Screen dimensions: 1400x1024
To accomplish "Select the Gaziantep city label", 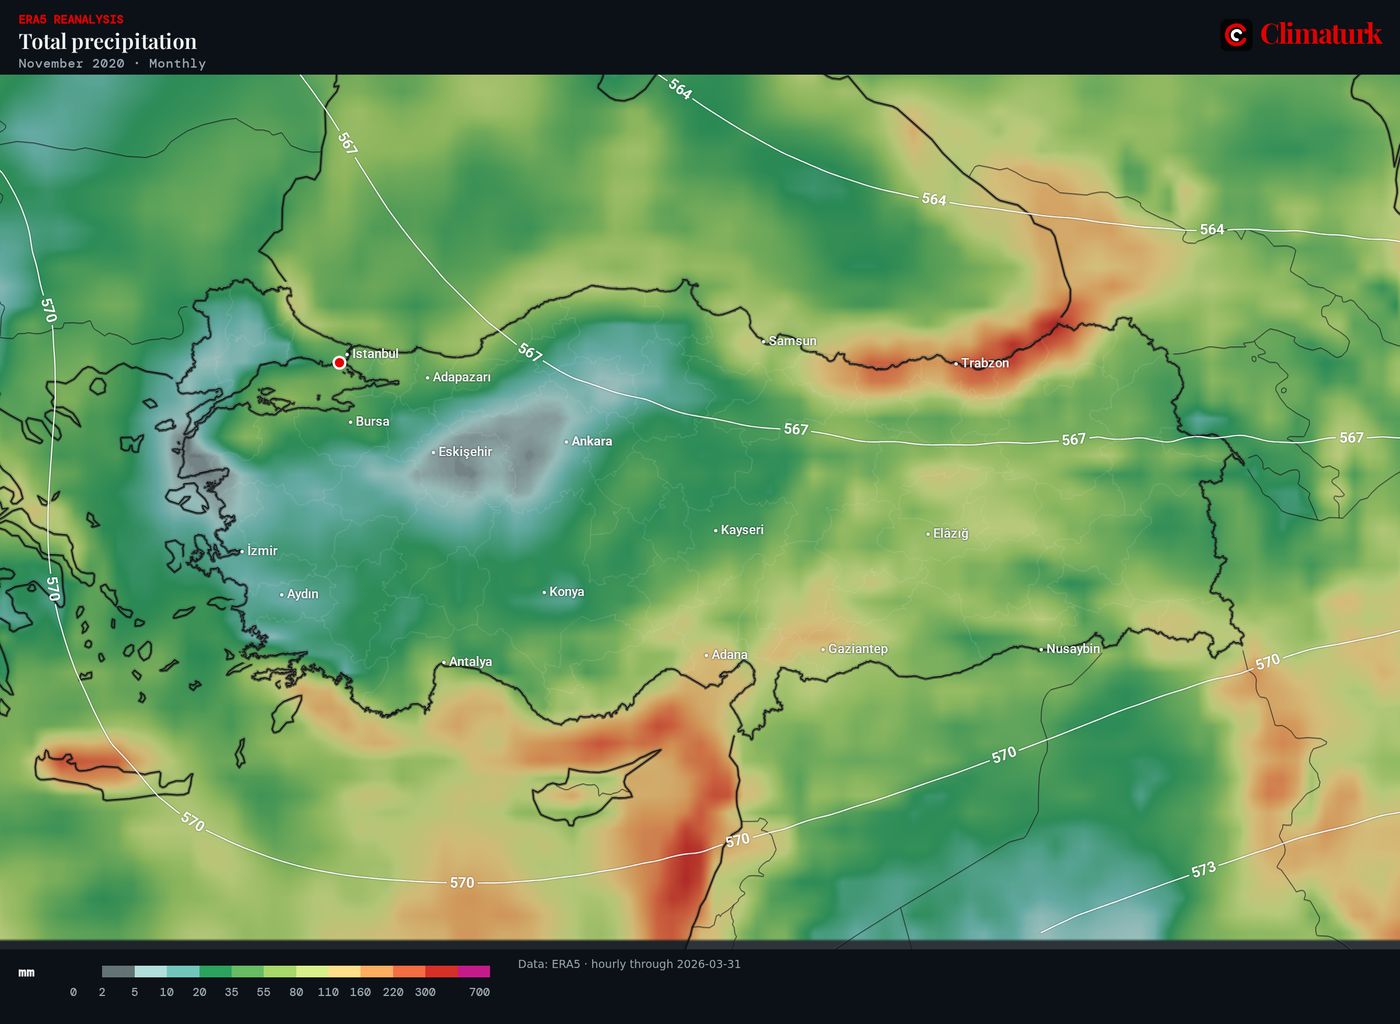I will coord(857,649).
